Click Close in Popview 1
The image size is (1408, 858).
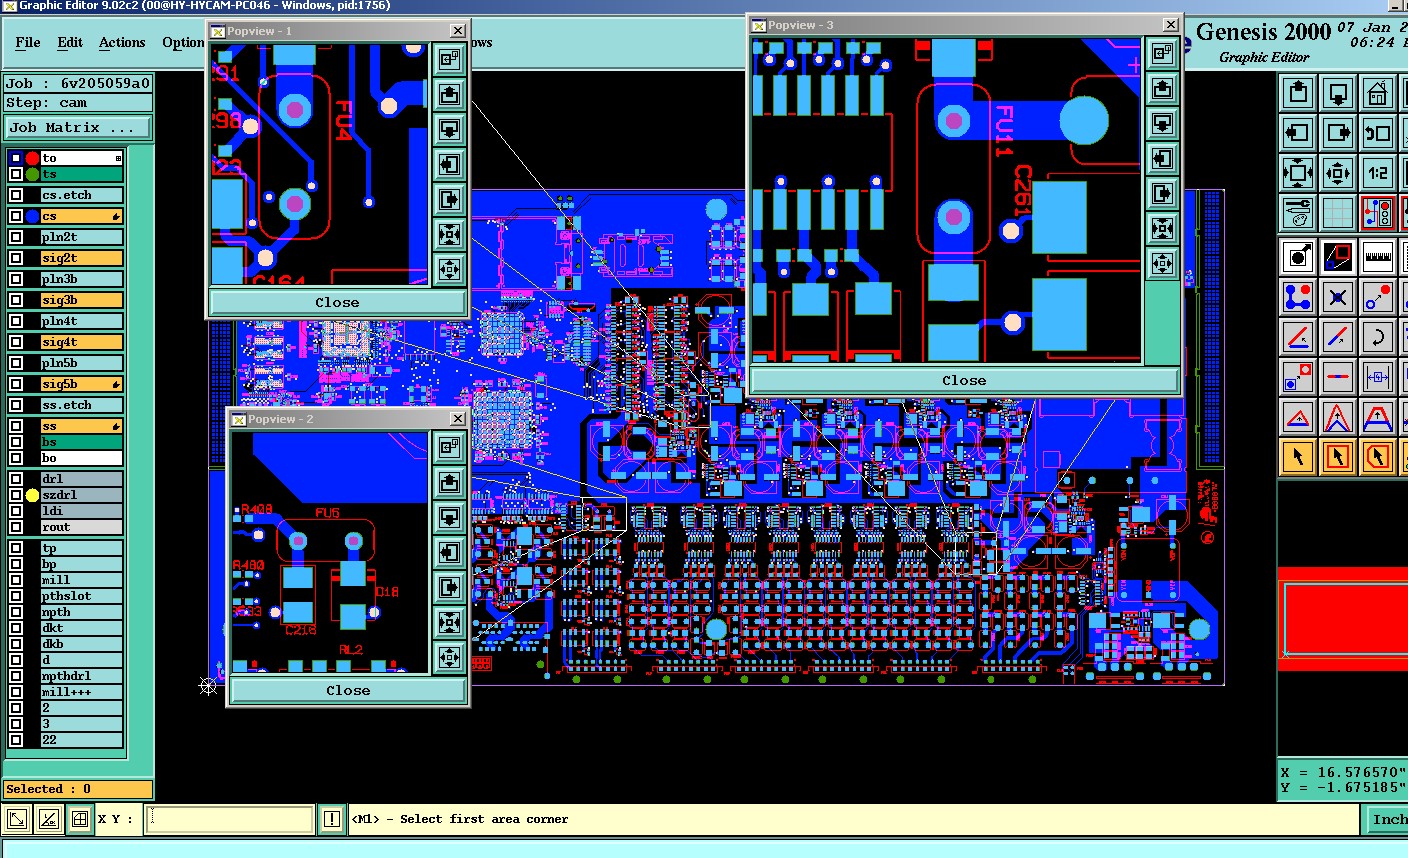click(337, 302)
